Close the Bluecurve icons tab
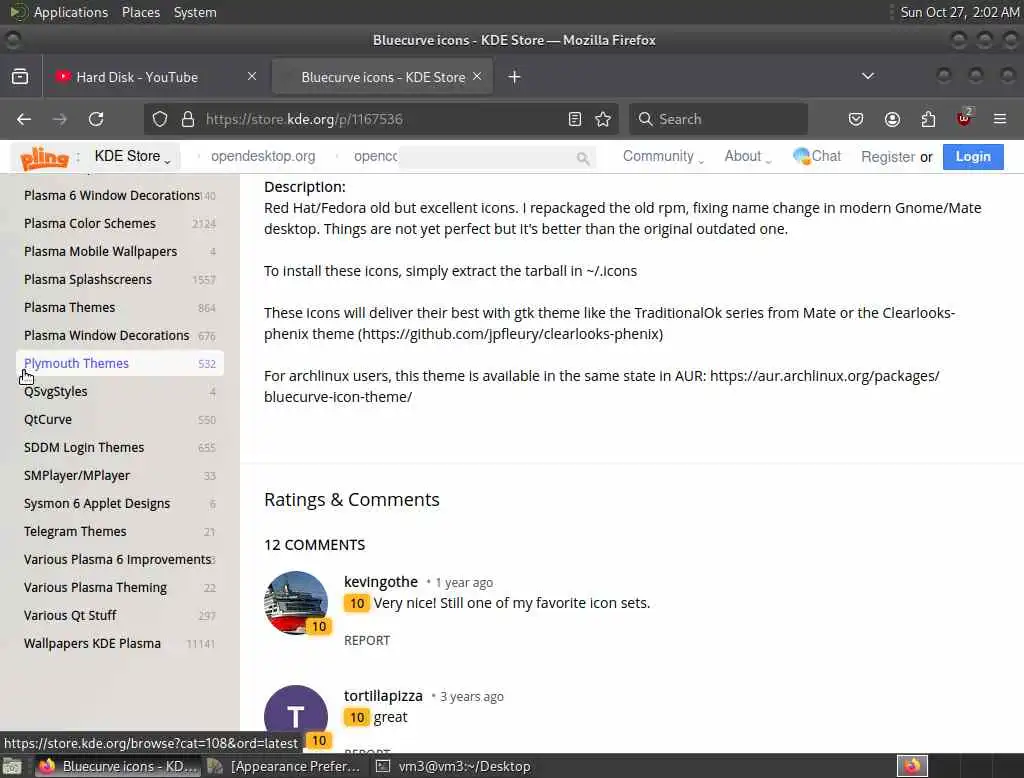Screen dimensions: 1024x778 click(x=477, y=76)
